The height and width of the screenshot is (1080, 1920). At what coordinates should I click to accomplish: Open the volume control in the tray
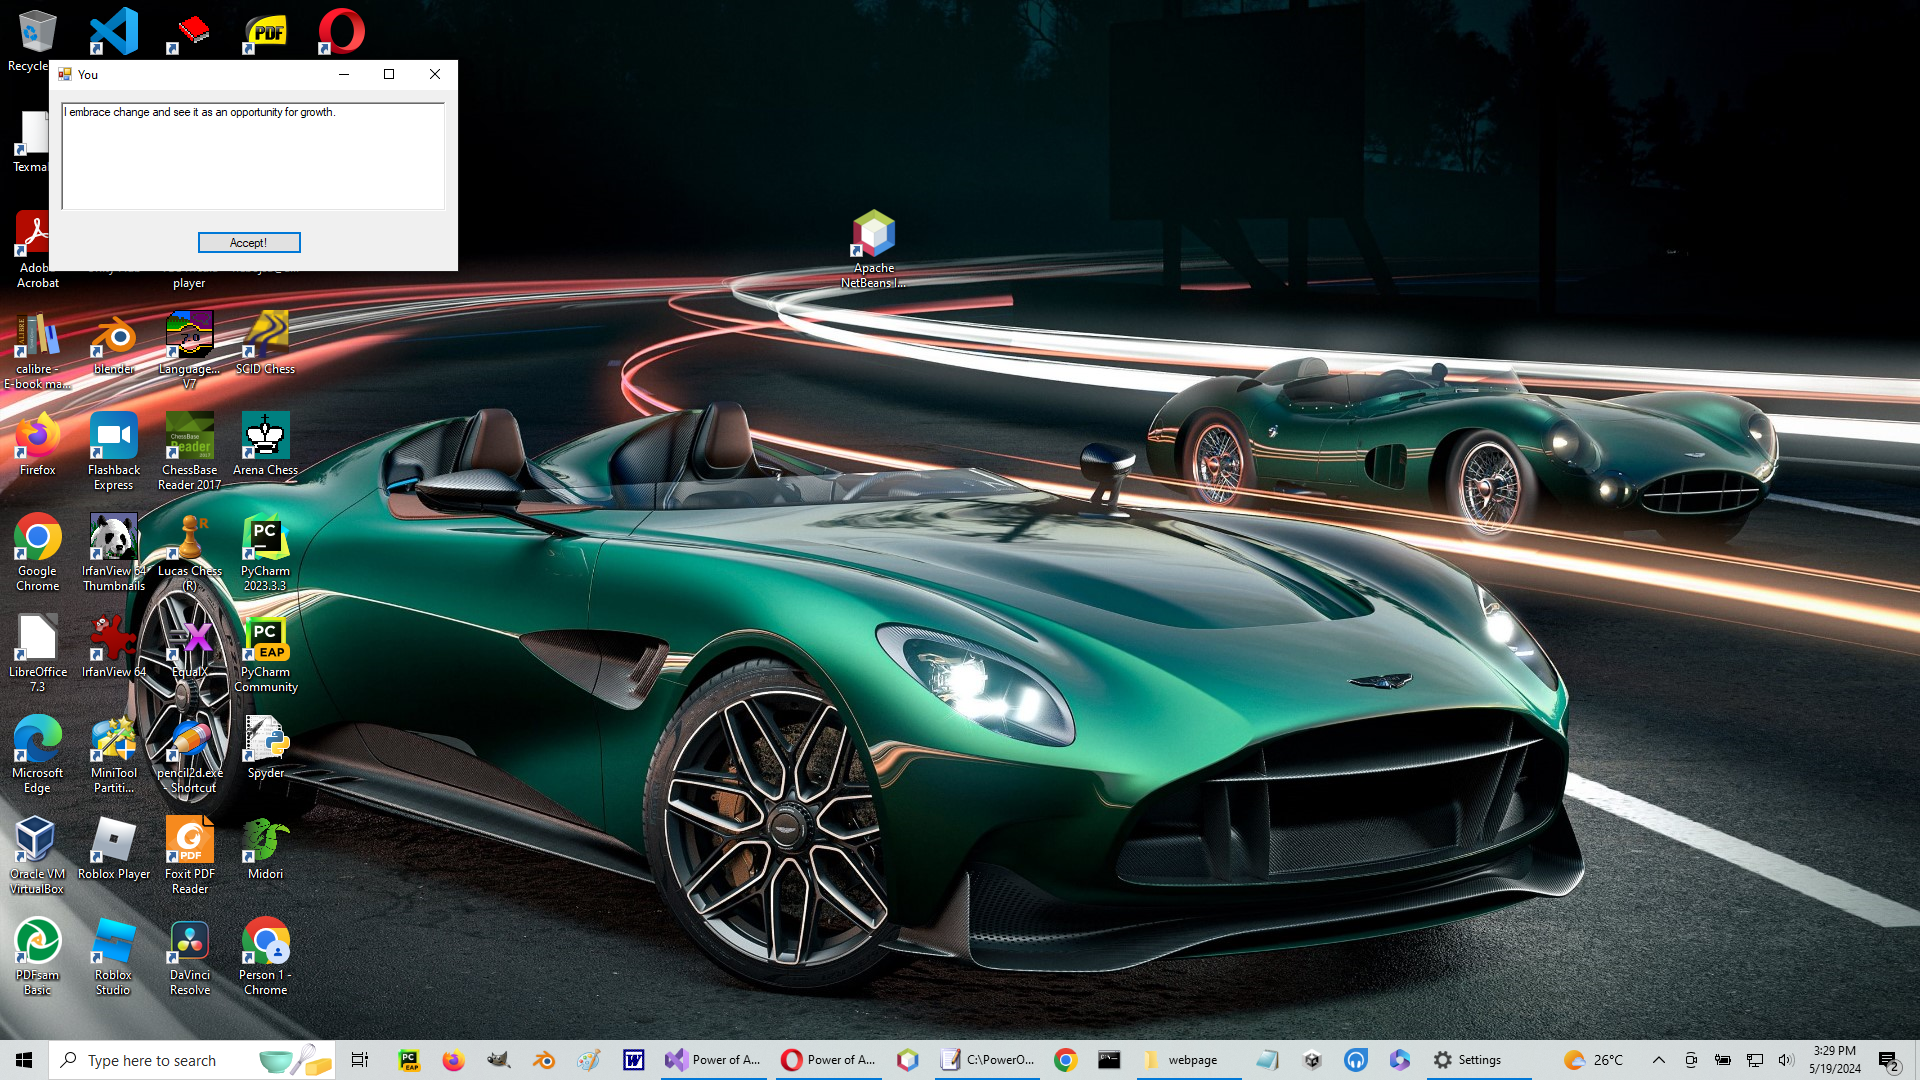click(1786, 1060)
